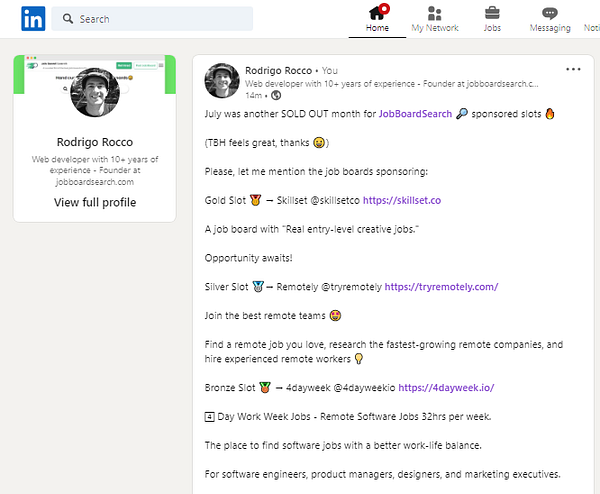Select the boxed 4 emoji before Day Work Week
The image size is (600, 494).
[209, 417]
